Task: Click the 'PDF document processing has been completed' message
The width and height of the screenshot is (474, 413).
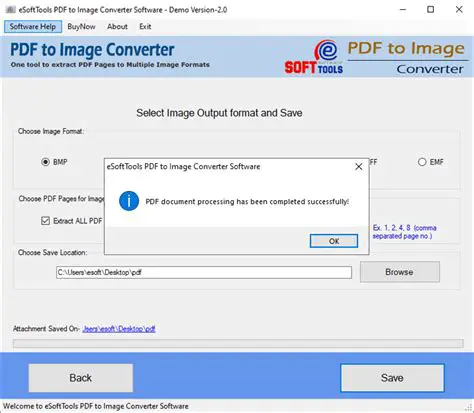Action: click(x=247, y=202)
